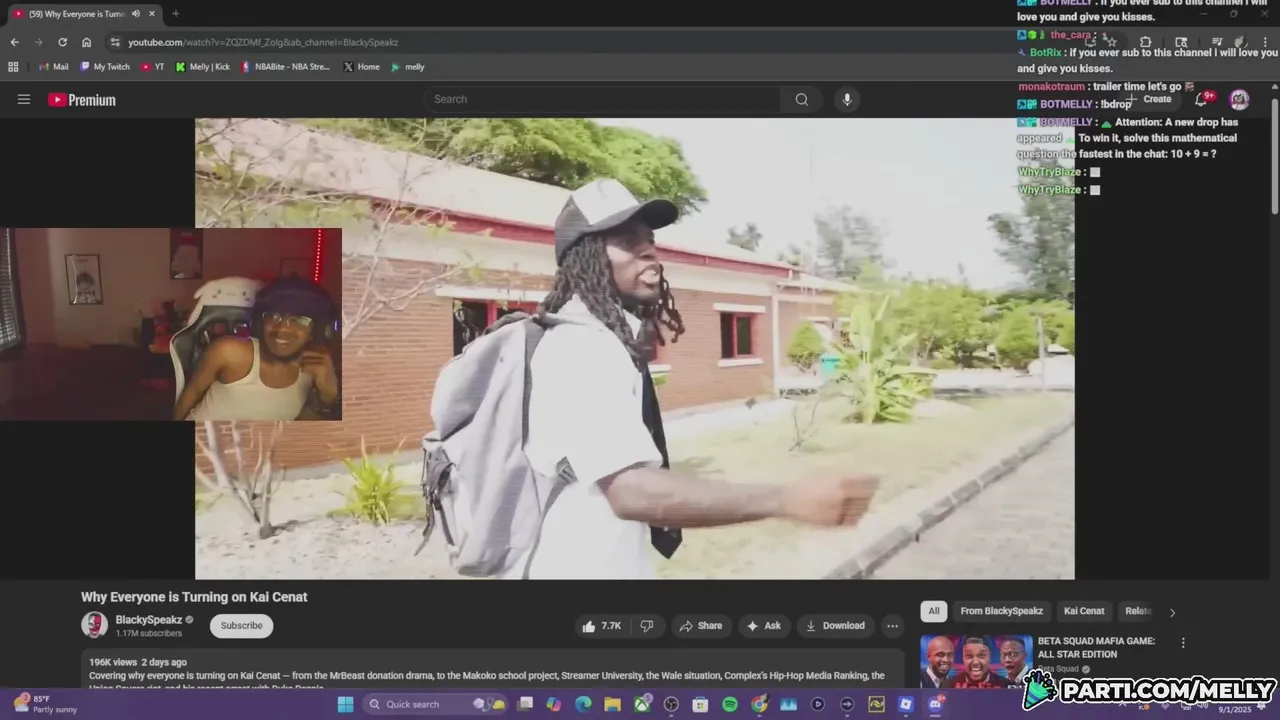
Task: Open the YT bookmark
Action: [x=153, y=67]
